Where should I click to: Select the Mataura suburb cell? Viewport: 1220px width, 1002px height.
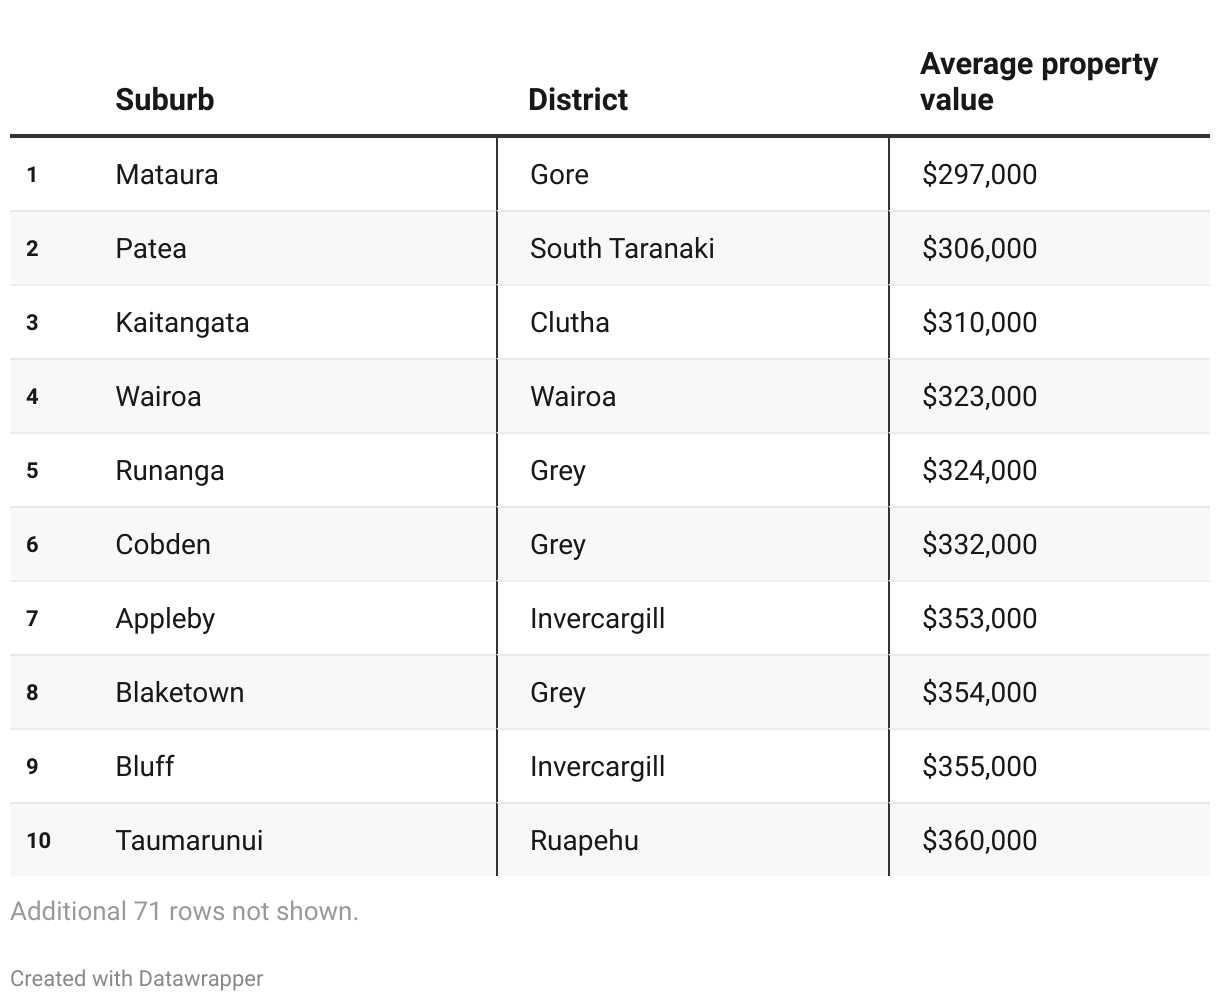point(167,174)
